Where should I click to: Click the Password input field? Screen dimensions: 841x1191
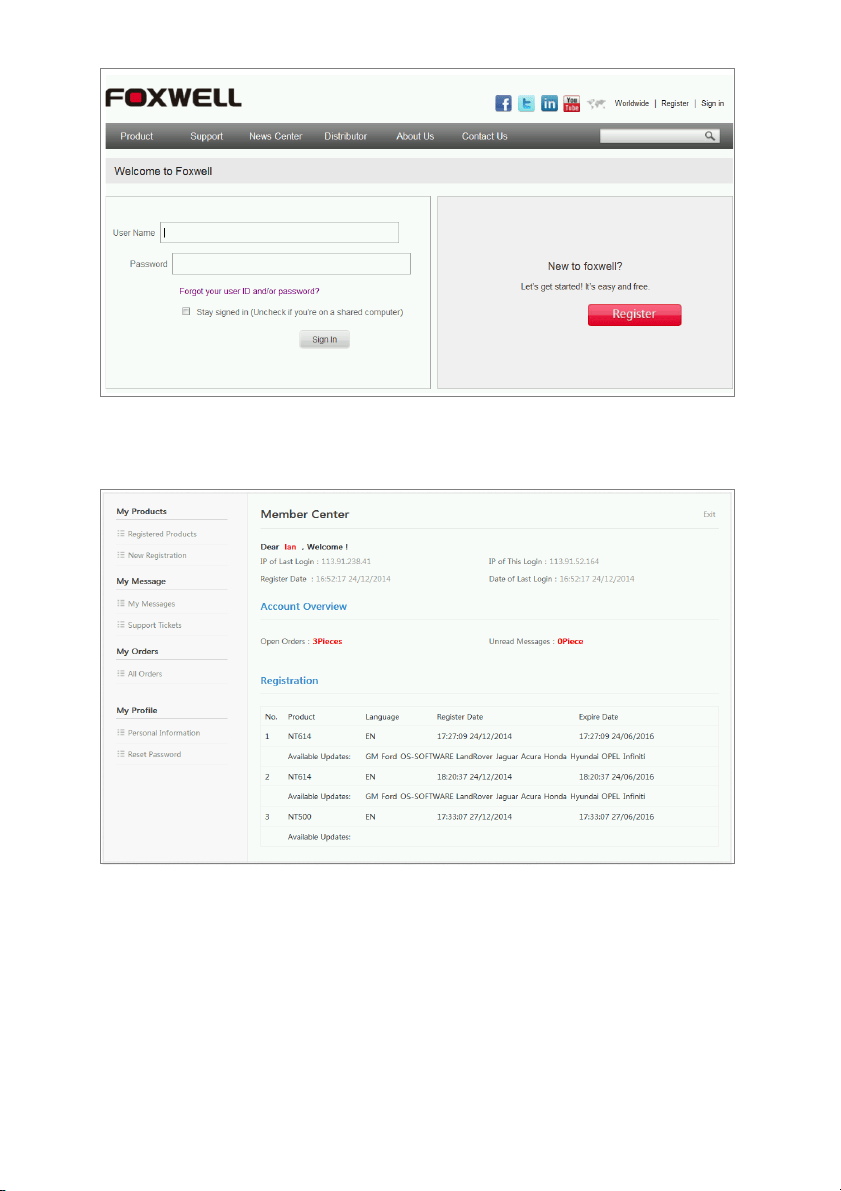[x=292, y=264]
